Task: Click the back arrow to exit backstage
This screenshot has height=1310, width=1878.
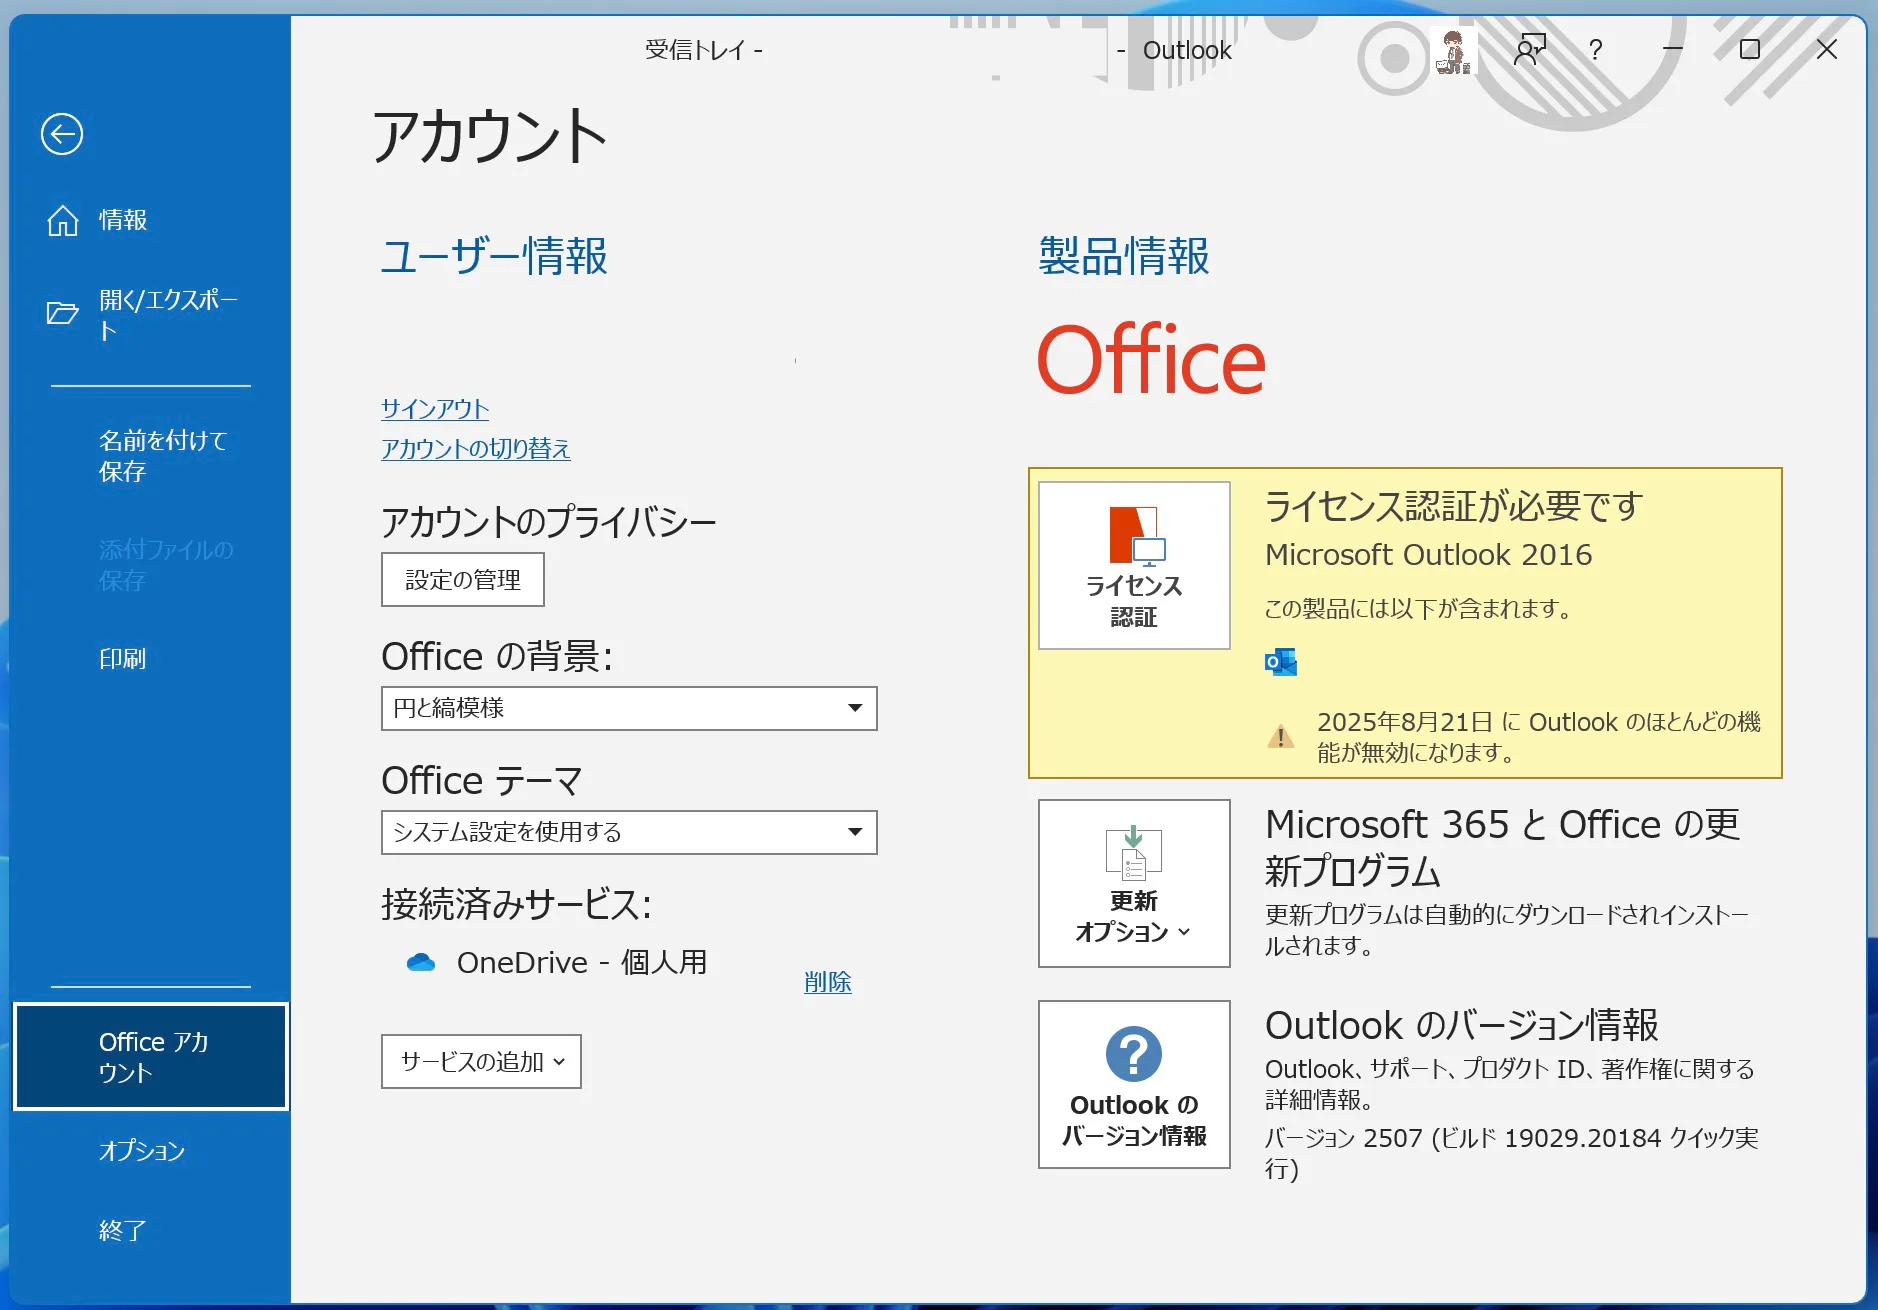Action: 62,134
